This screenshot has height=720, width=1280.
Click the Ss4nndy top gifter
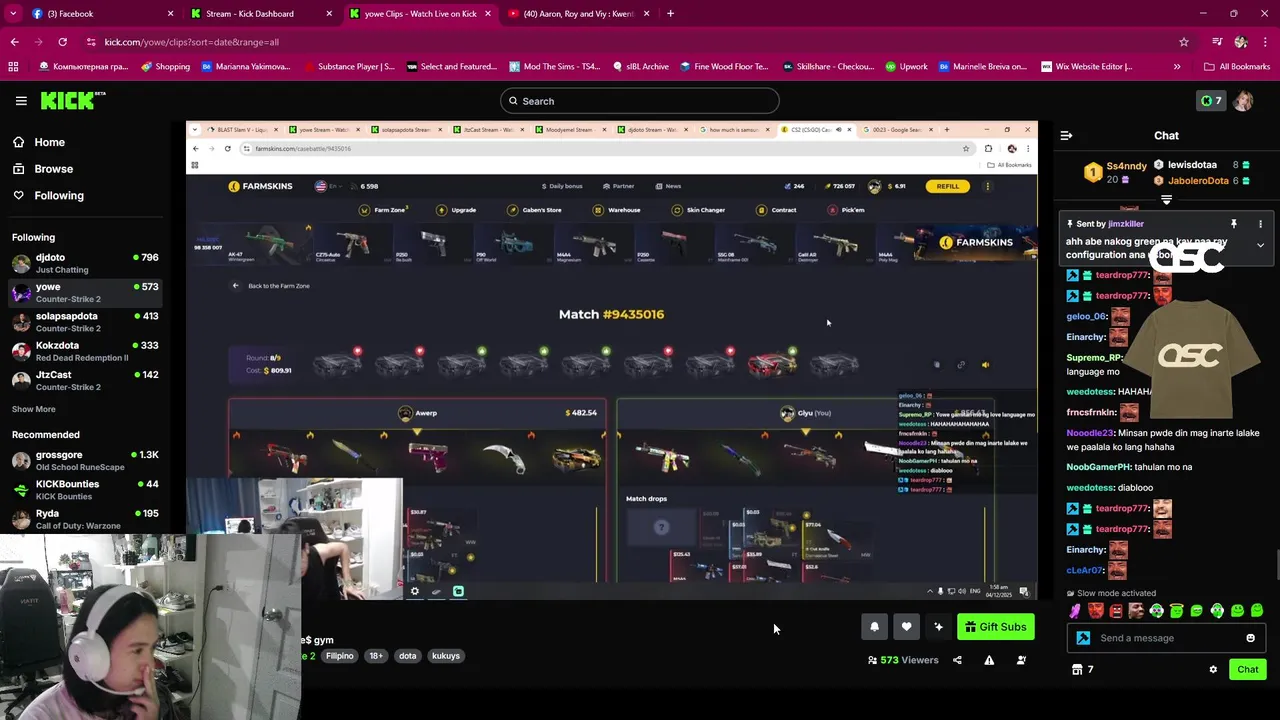pos(1116,171)
